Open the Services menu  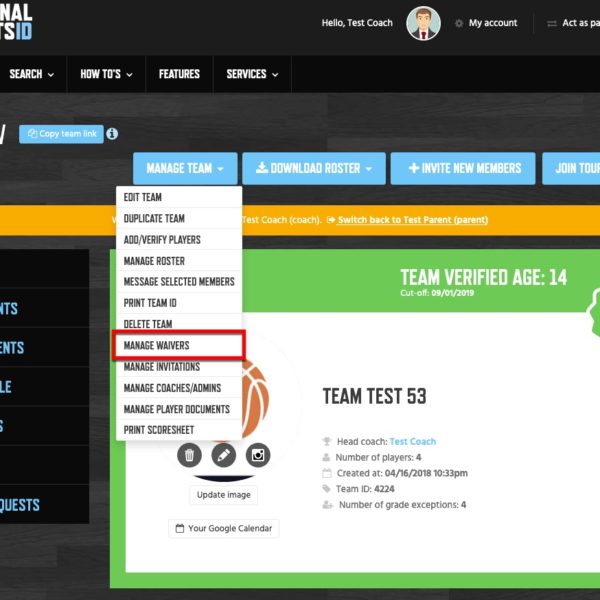252,74
